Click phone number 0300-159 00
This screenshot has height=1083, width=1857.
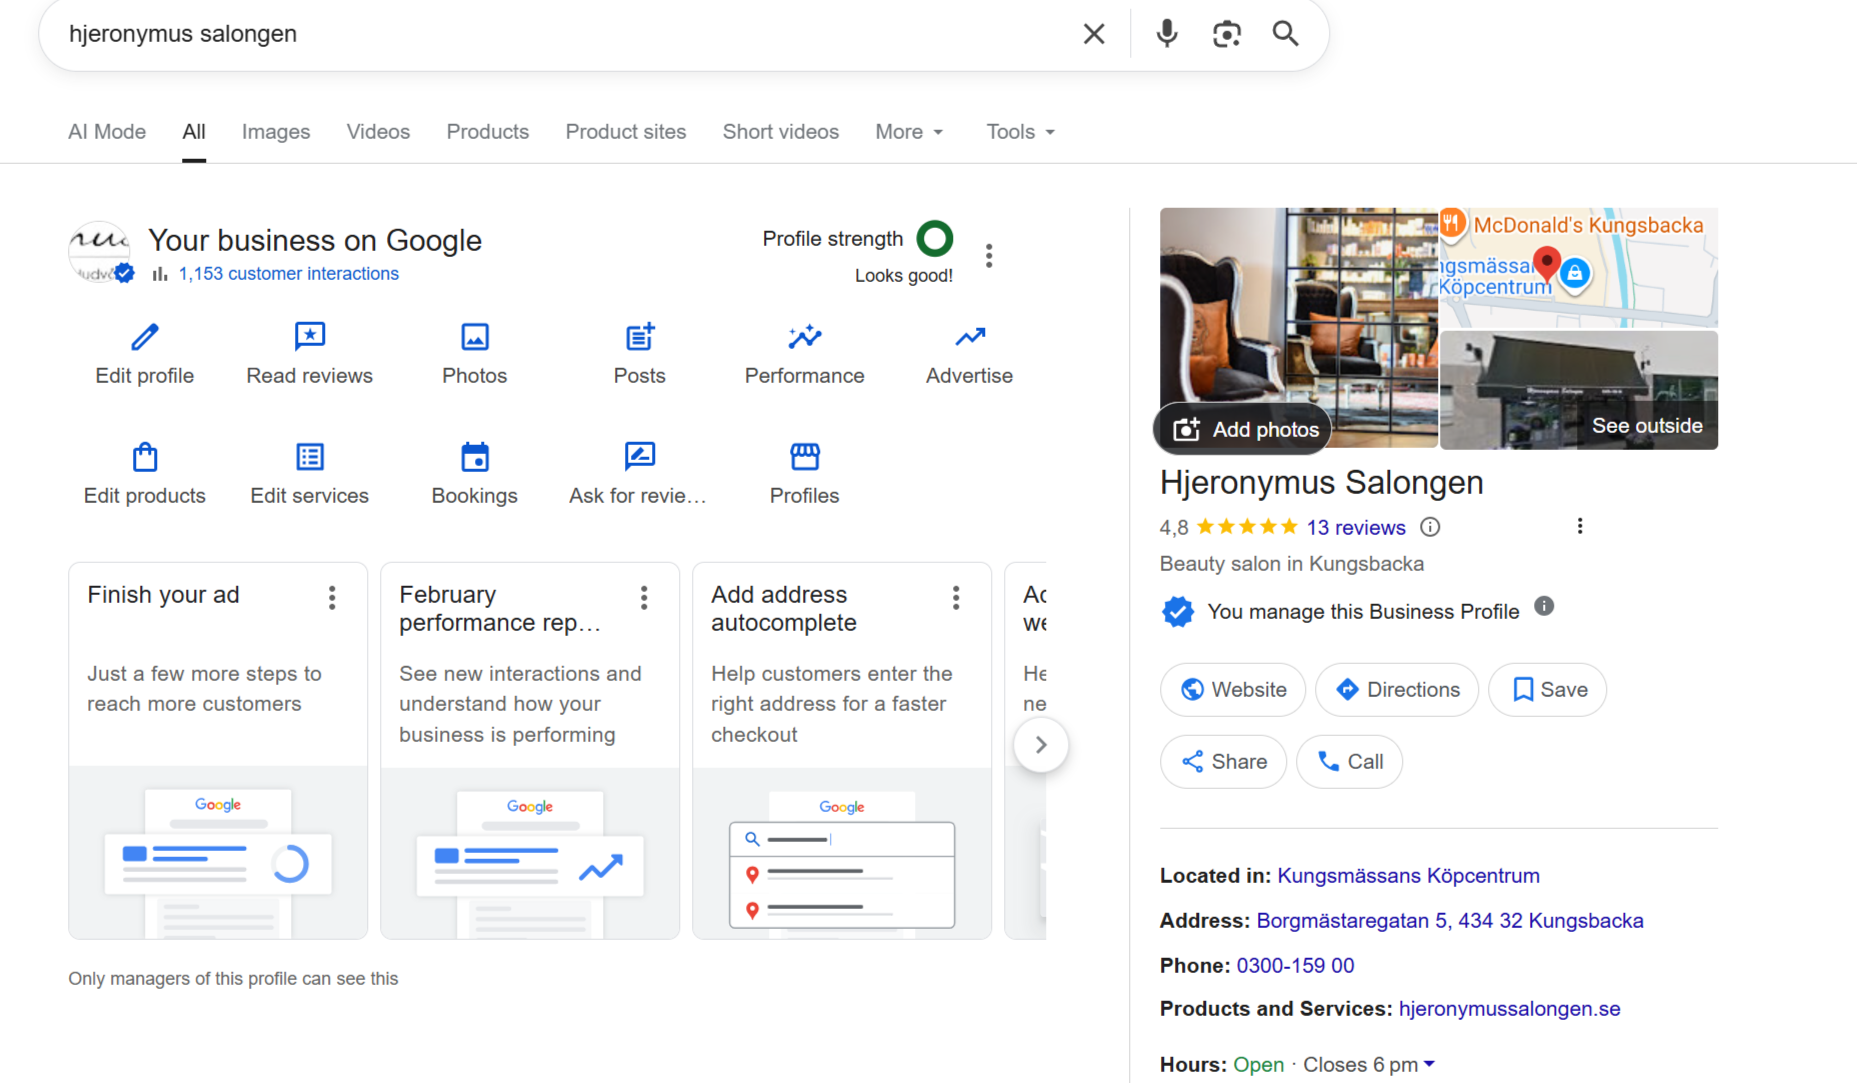pos(1296,966)
